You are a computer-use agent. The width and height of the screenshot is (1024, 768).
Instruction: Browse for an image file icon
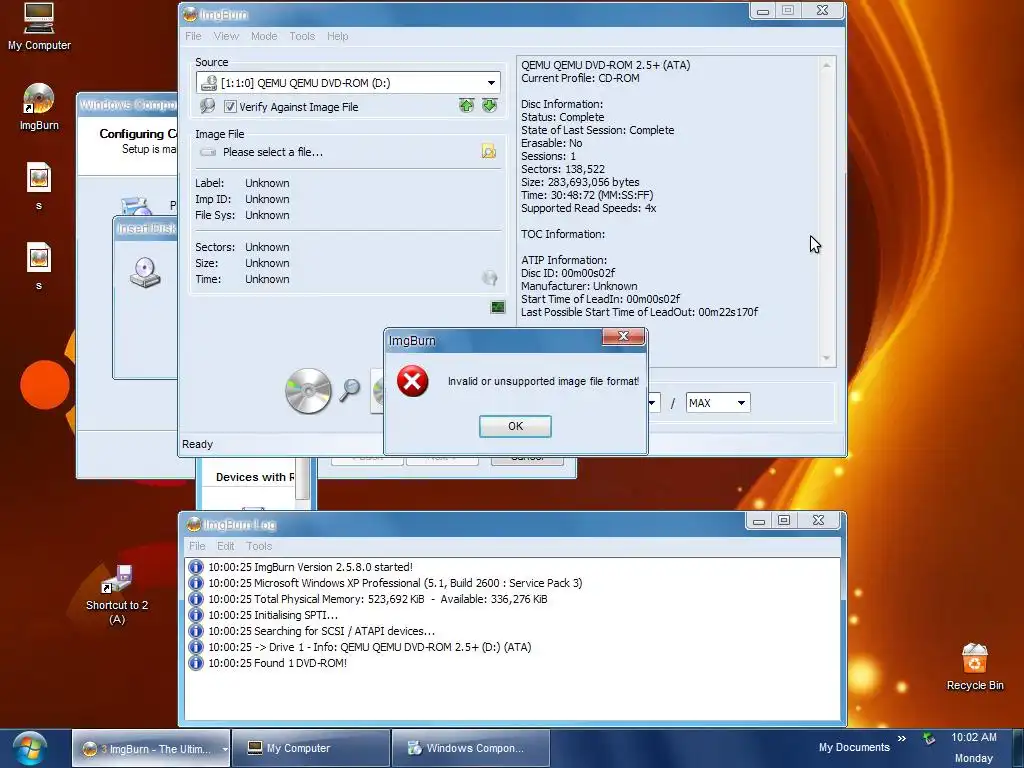[488, 152]
